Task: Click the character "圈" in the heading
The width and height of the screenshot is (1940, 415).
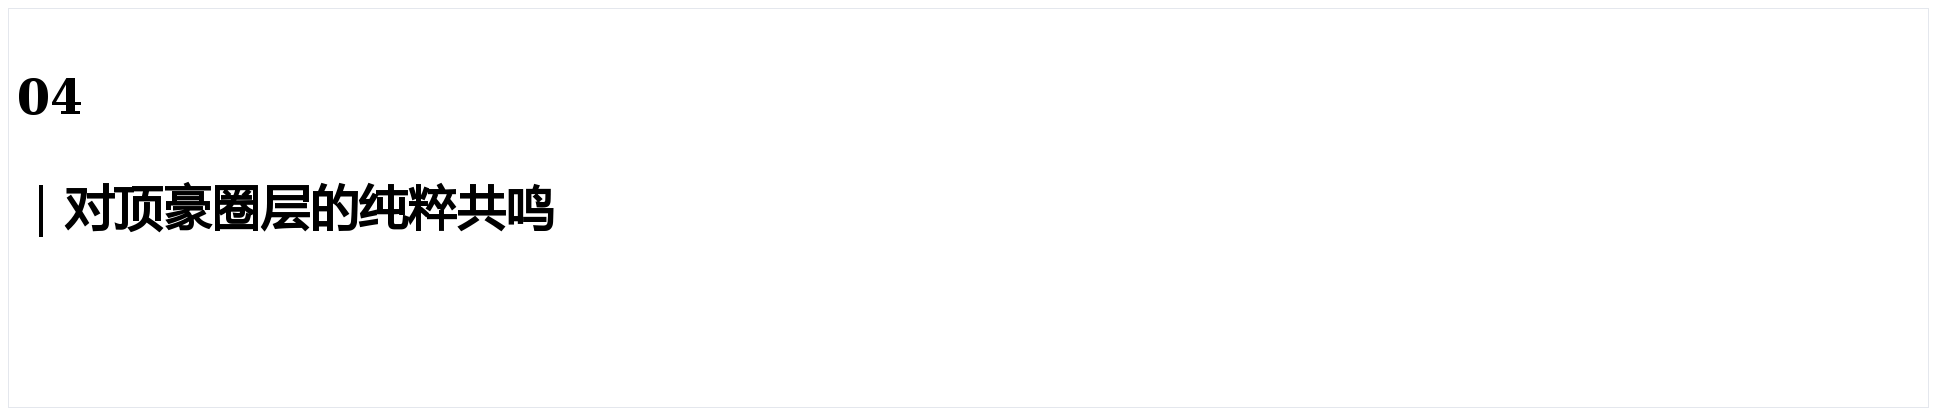Action: tap(235, 210)
